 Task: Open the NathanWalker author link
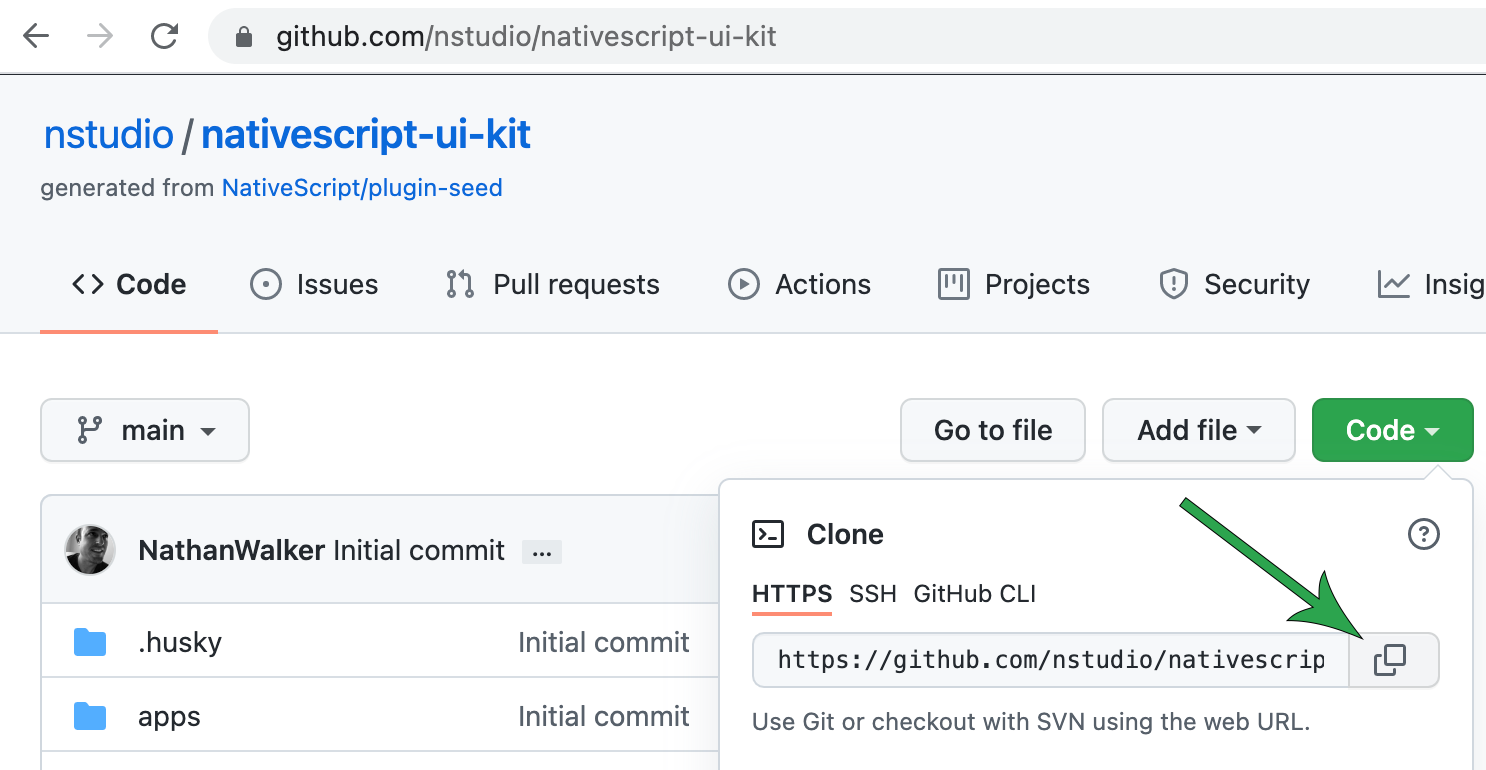(232, 550)
